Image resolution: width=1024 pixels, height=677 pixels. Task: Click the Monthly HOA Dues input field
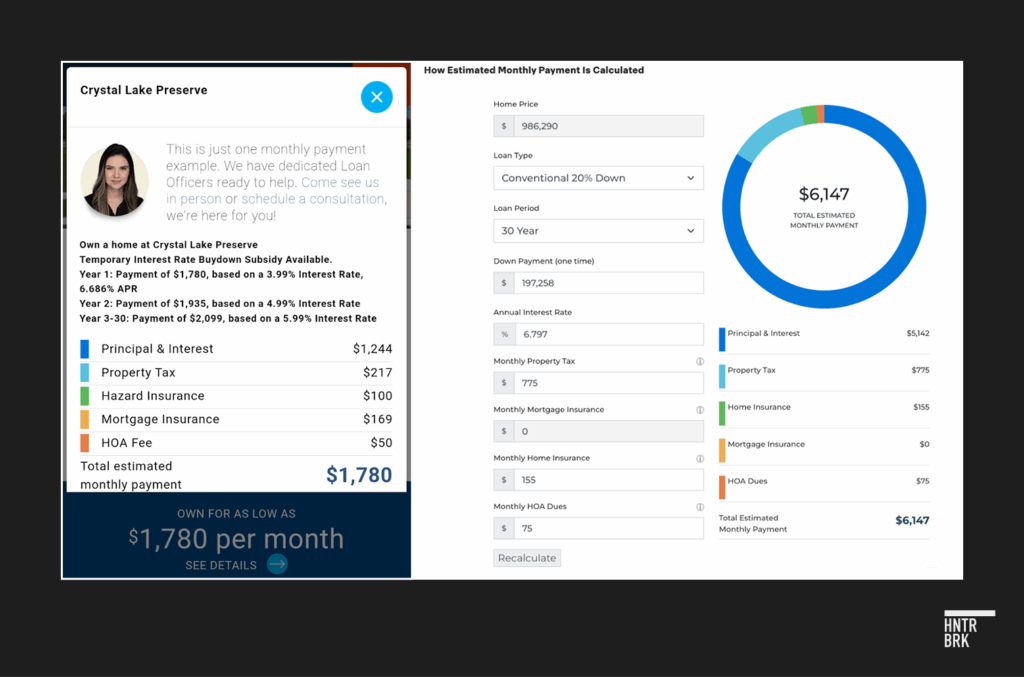607,529
